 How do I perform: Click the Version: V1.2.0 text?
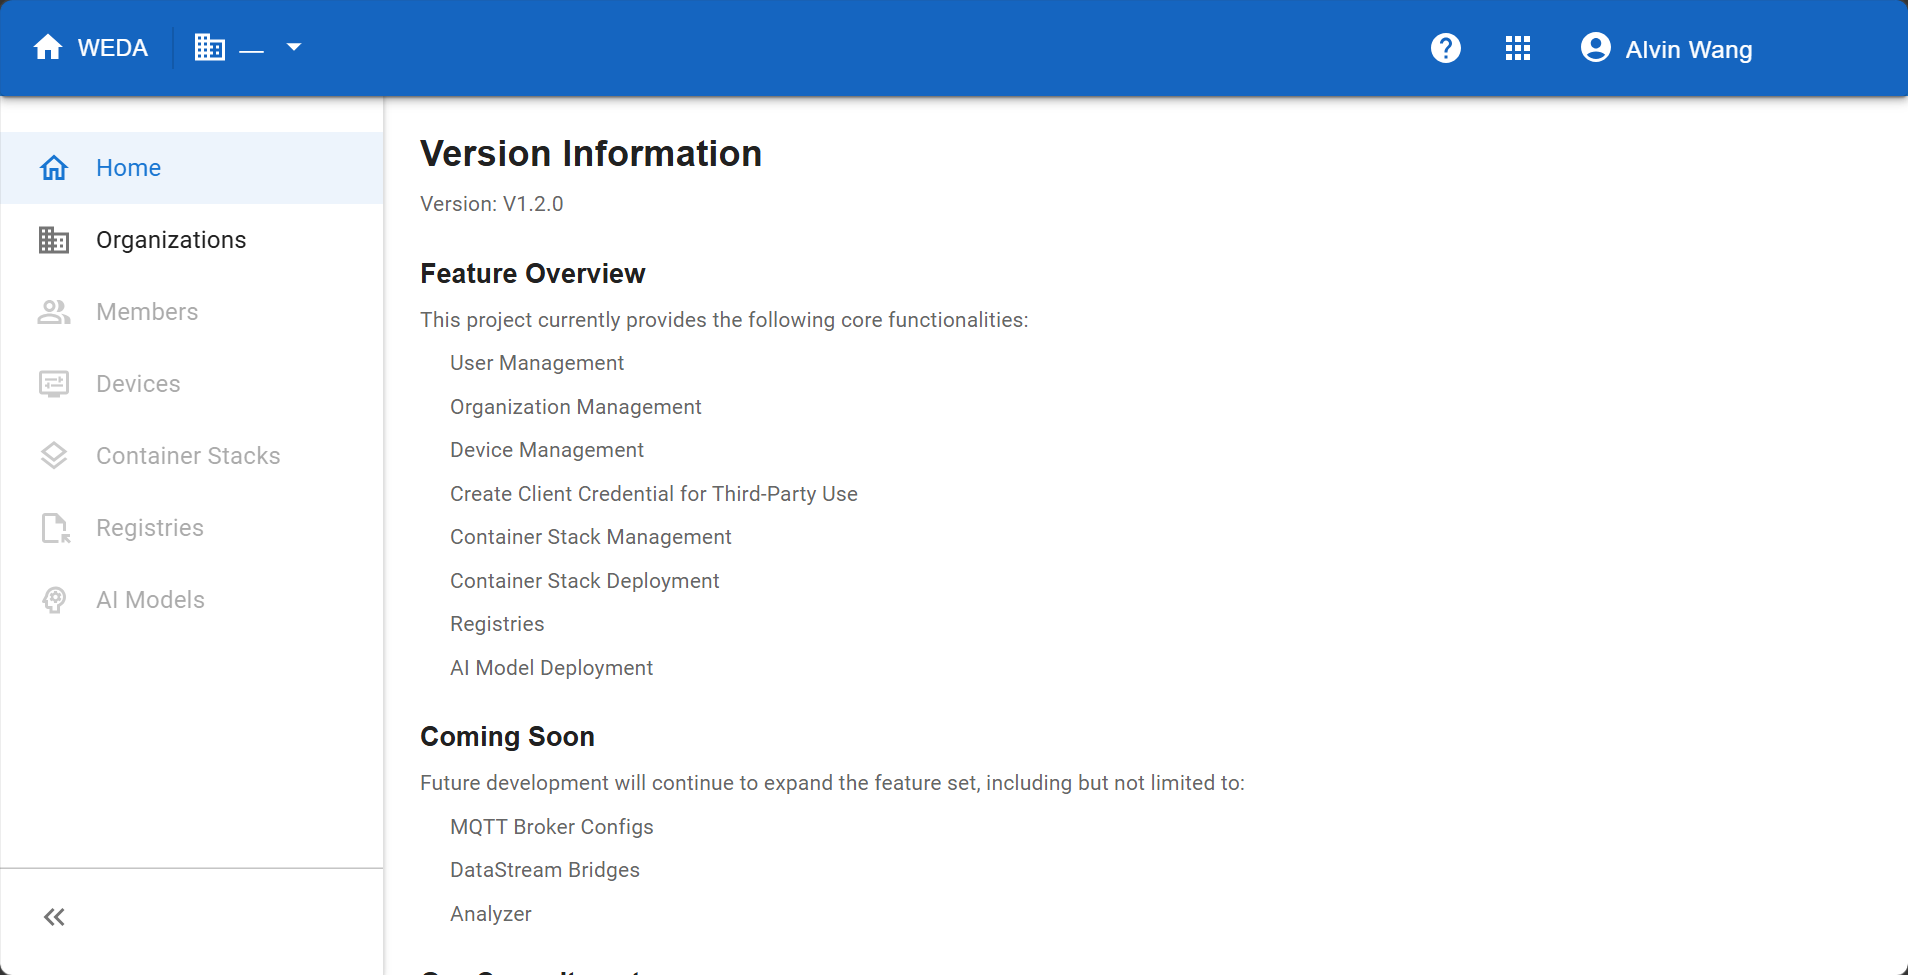pyautogui.click(x=492, y=204)
